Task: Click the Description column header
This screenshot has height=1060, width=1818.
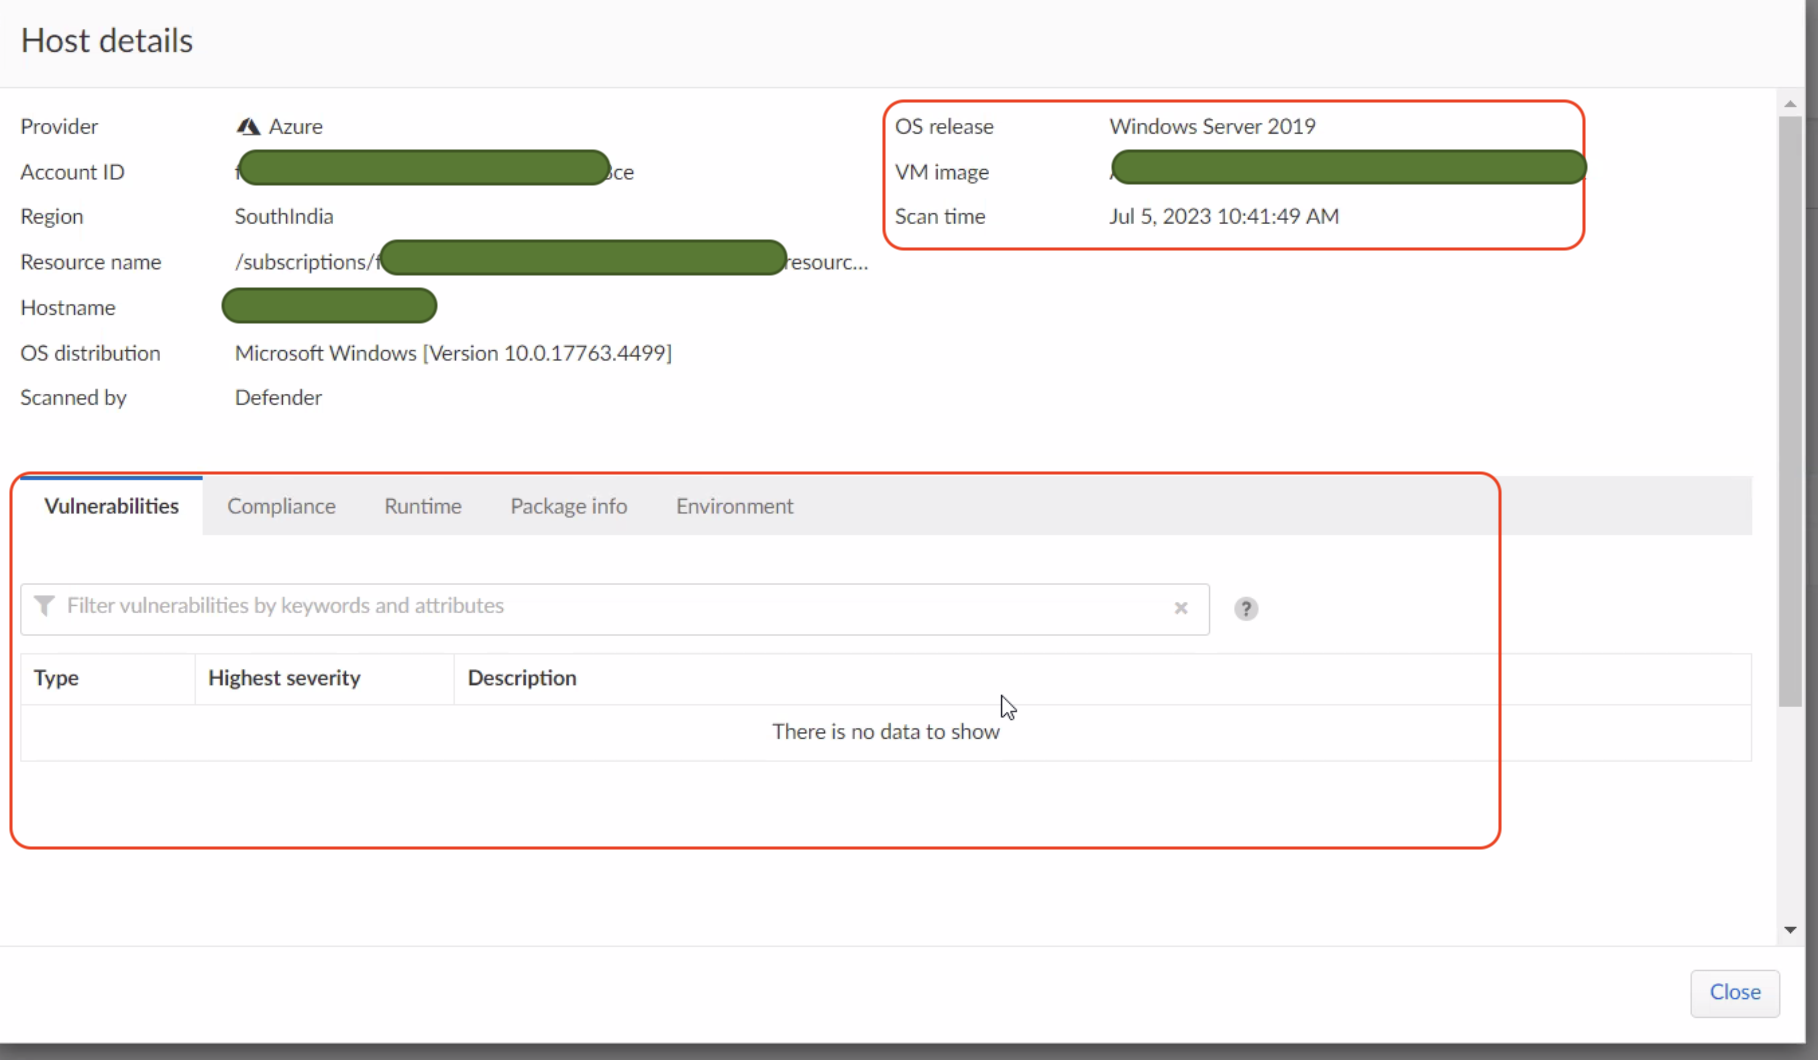Action: (x=521, y=678)
